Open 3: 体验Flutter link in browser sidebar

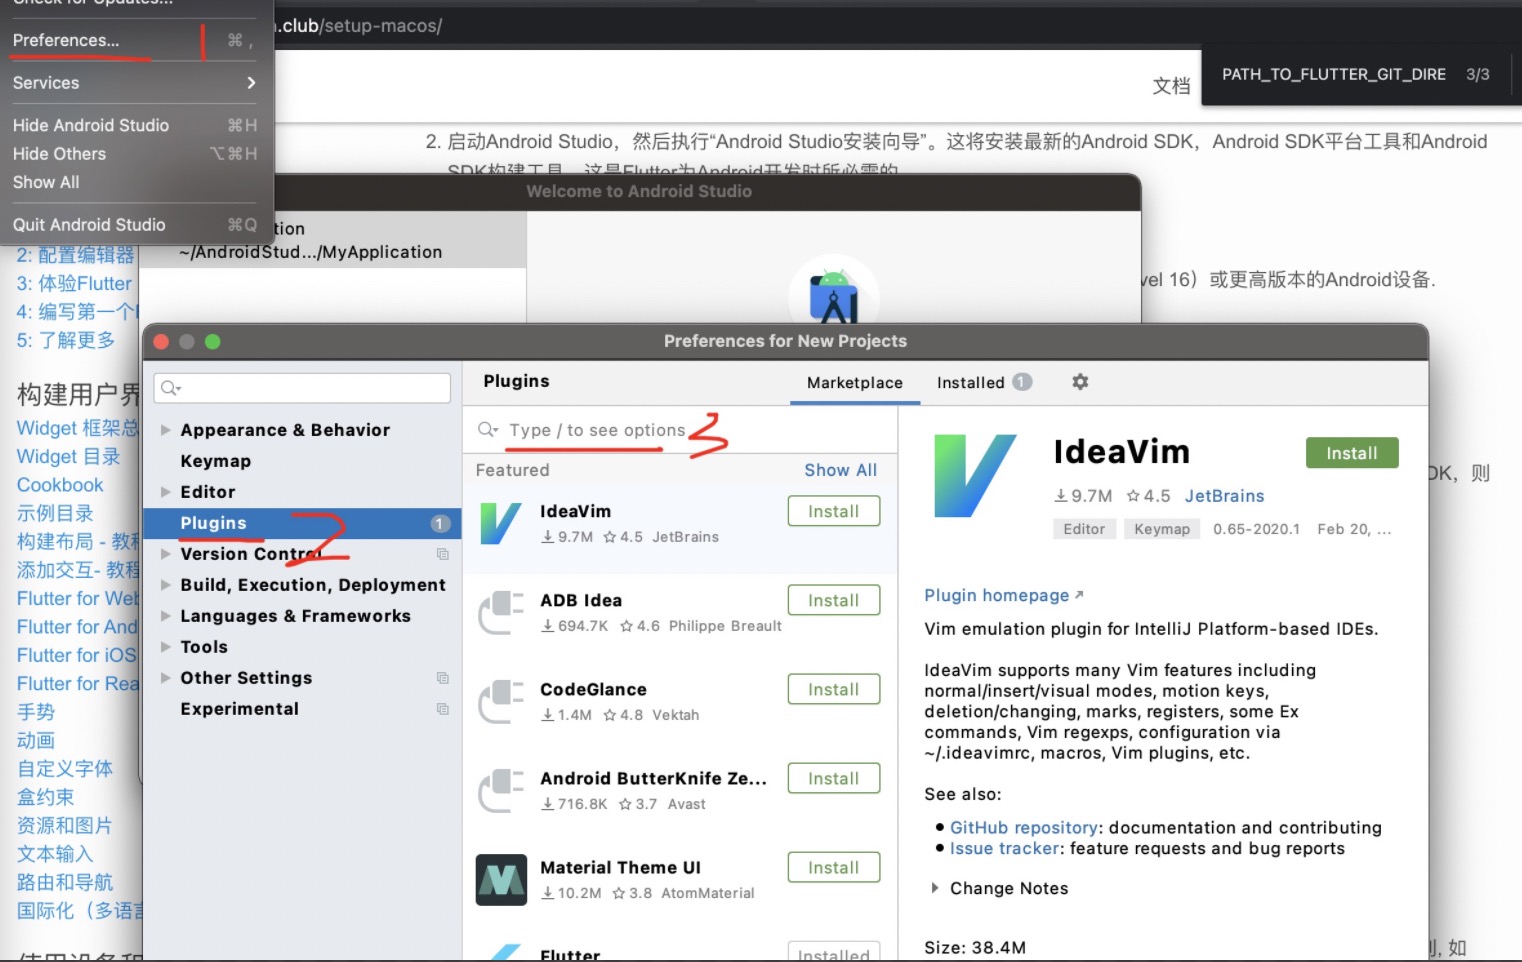74,283
